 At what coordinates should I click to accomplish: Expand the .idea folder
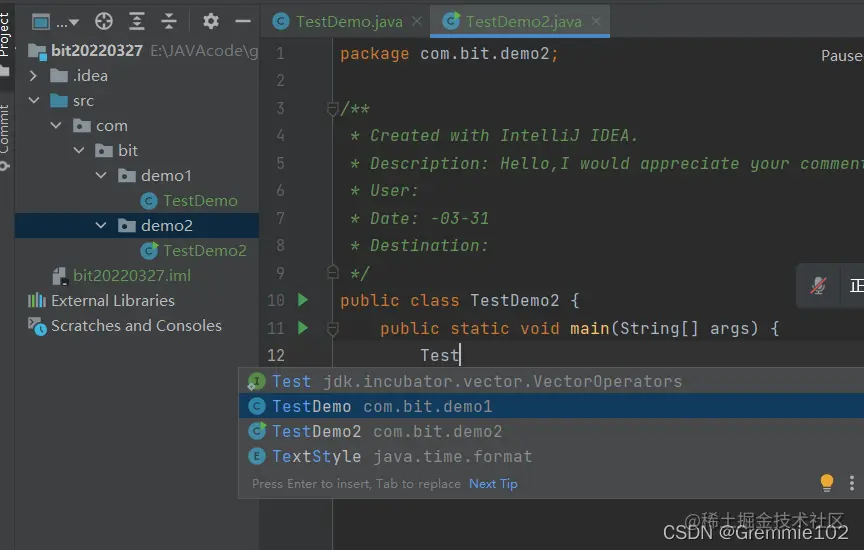[33, 76]
